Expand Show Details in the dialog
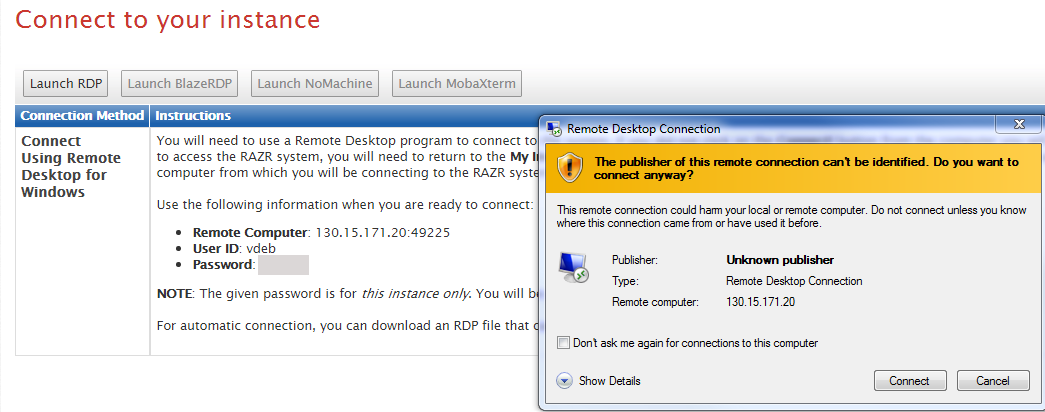 coord(599,381)
